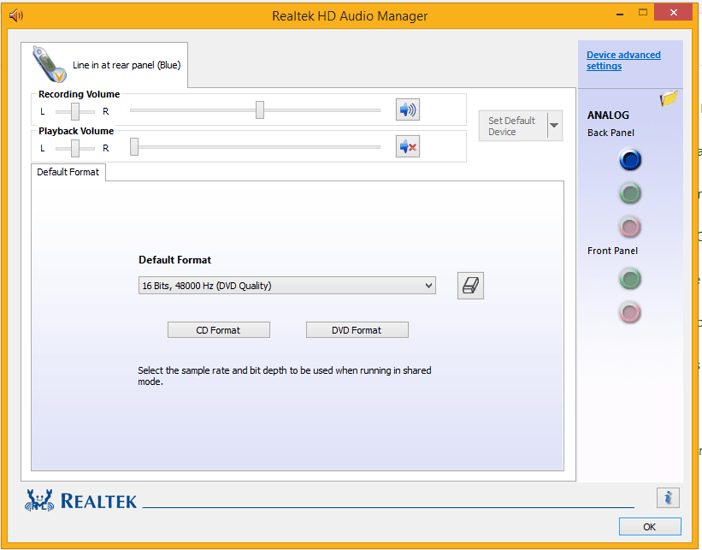This screenshot has height=550, width=702.
Task: Switch to the Default Format tab
Action: point(68,172)
